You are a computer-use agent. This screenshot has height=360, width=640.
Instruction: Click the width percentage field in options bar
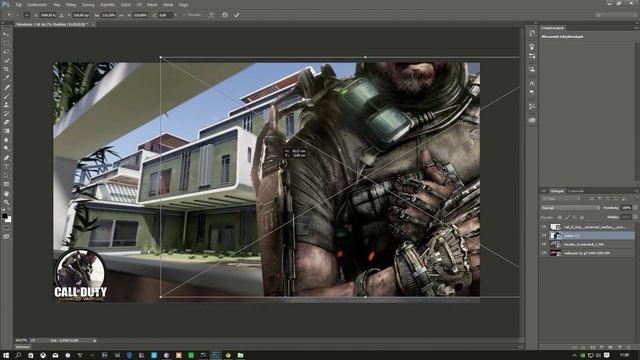(109, 15)
